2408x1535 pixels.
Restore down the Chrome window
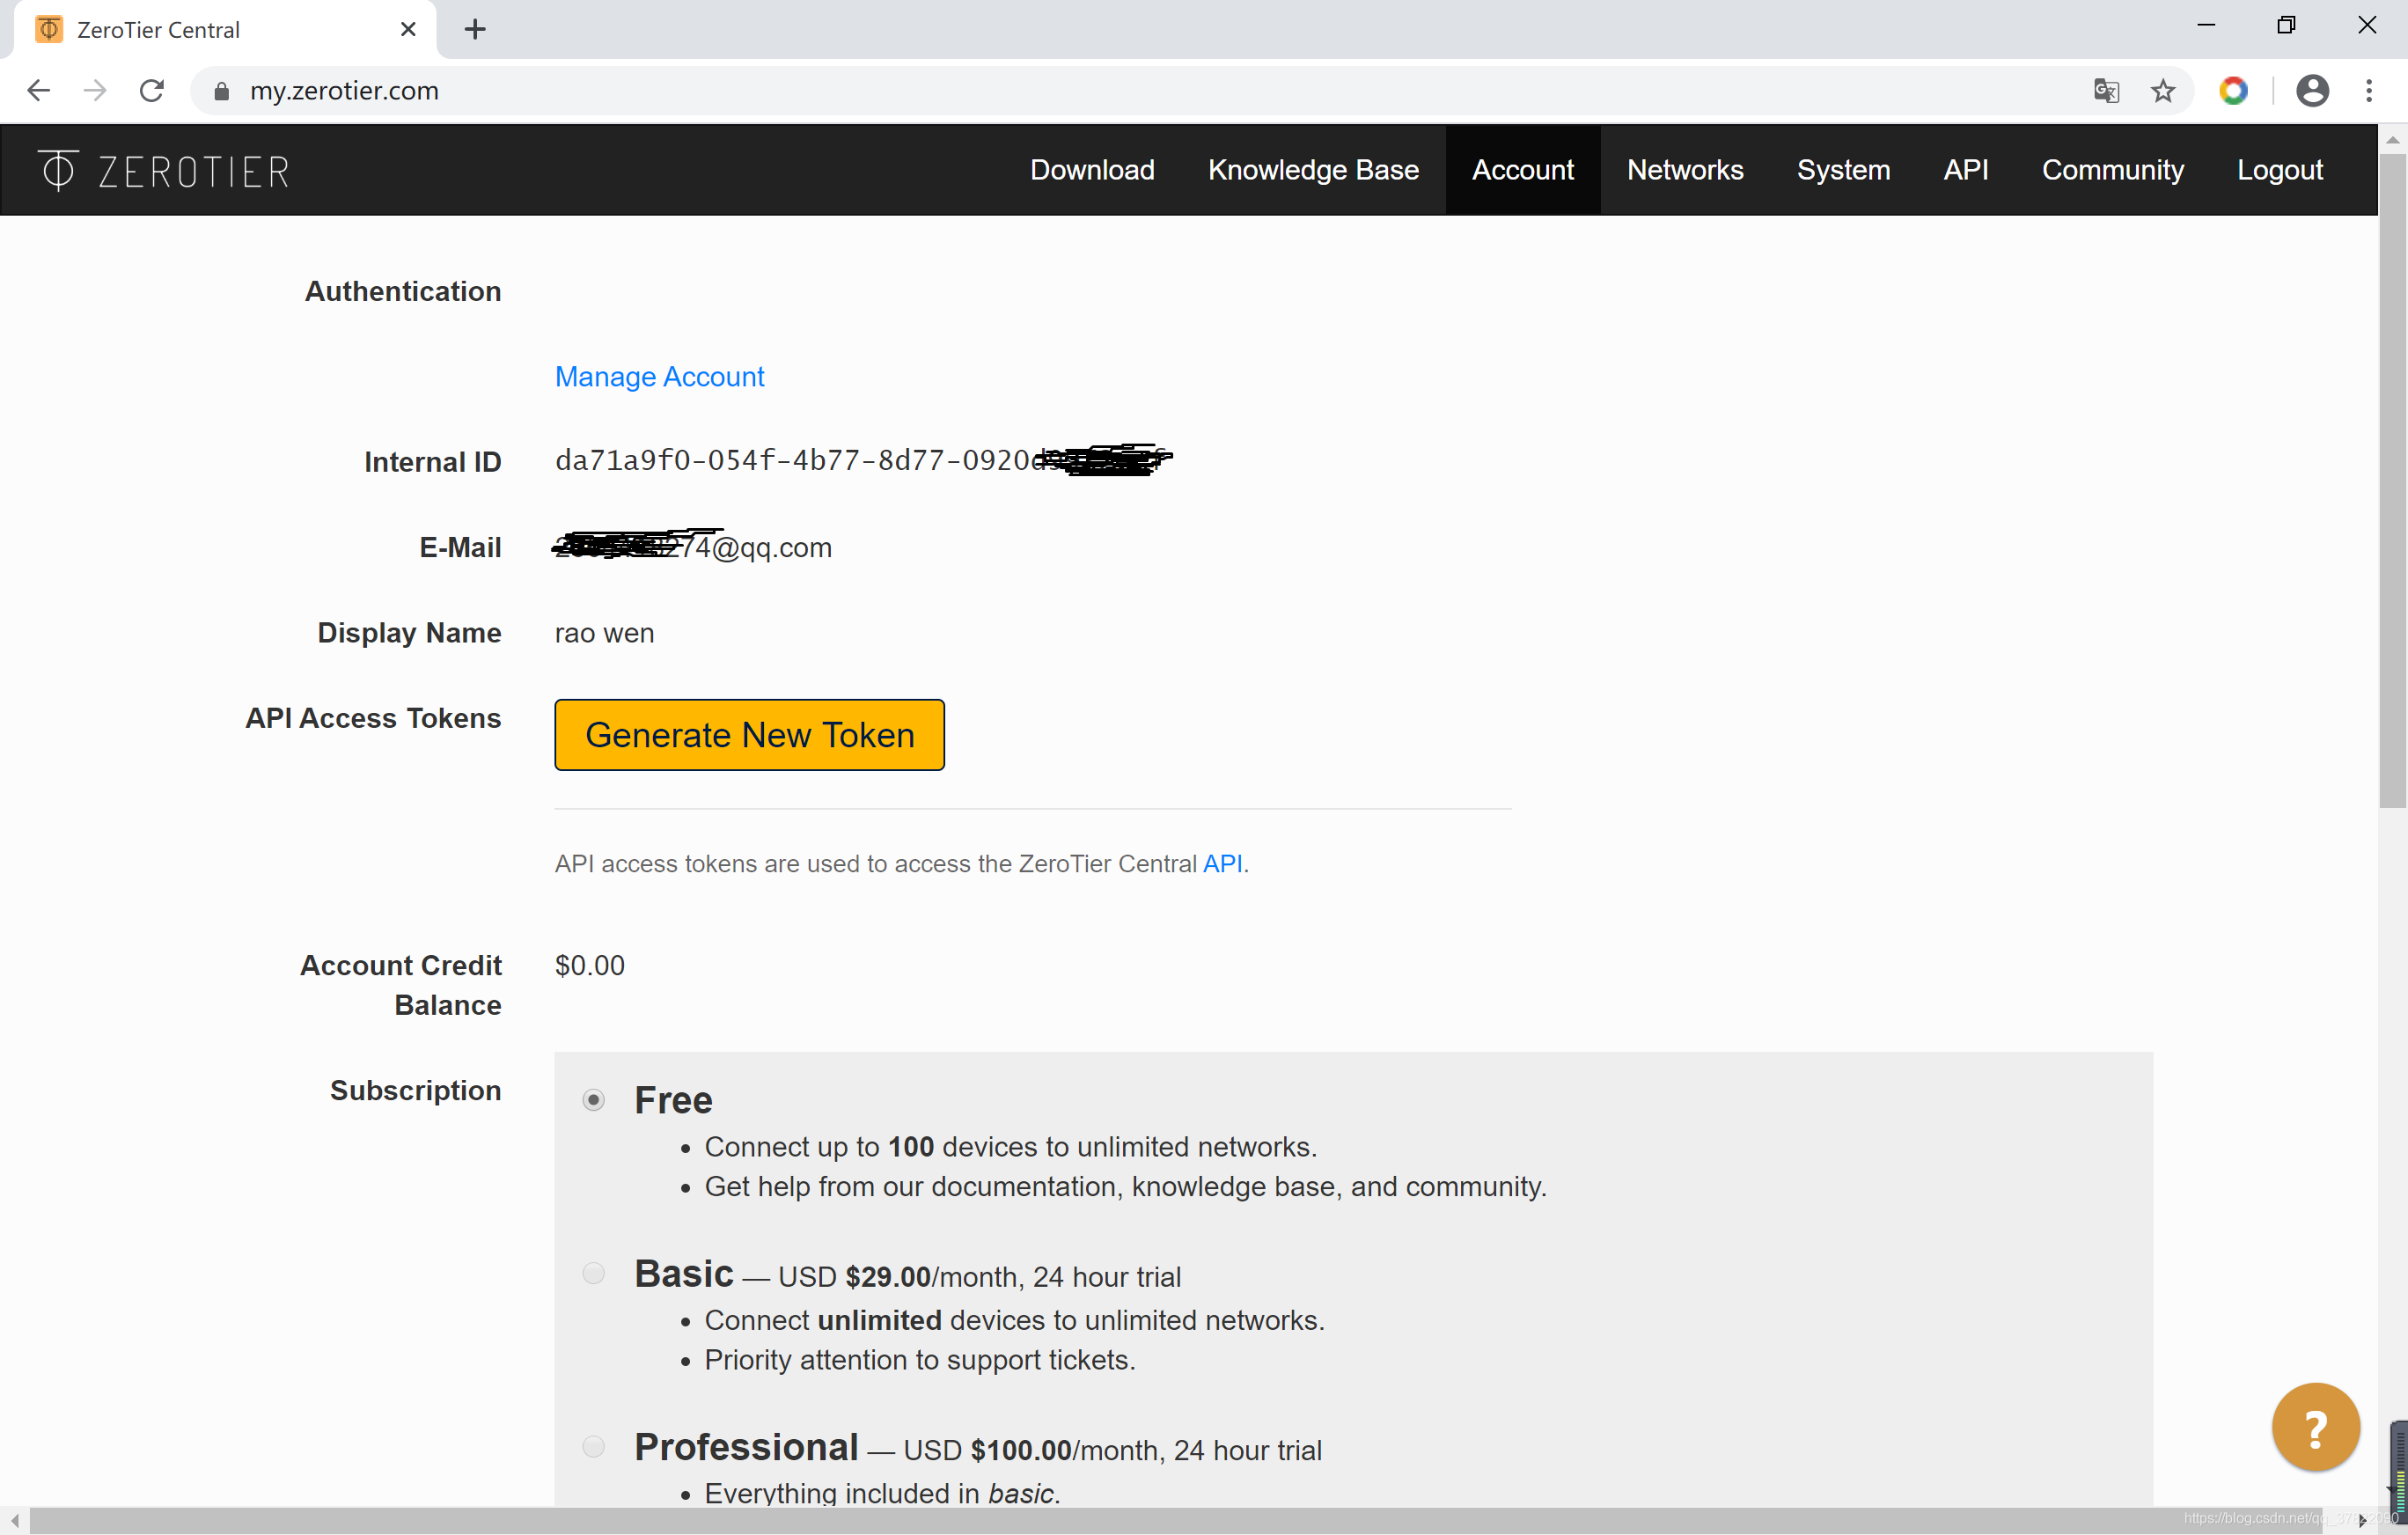point(2286,25)
